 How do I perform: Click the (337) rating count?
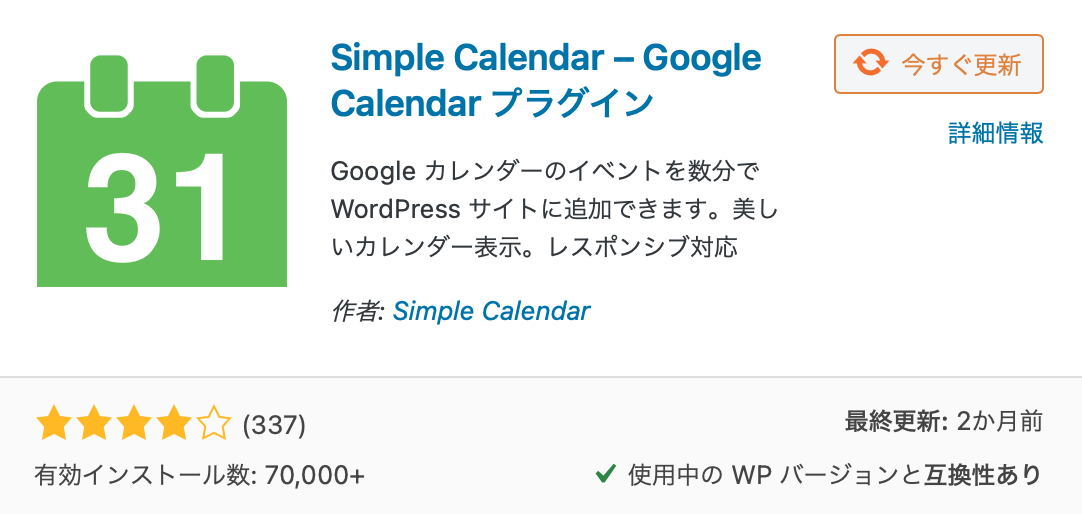click(x=274, y=426)
